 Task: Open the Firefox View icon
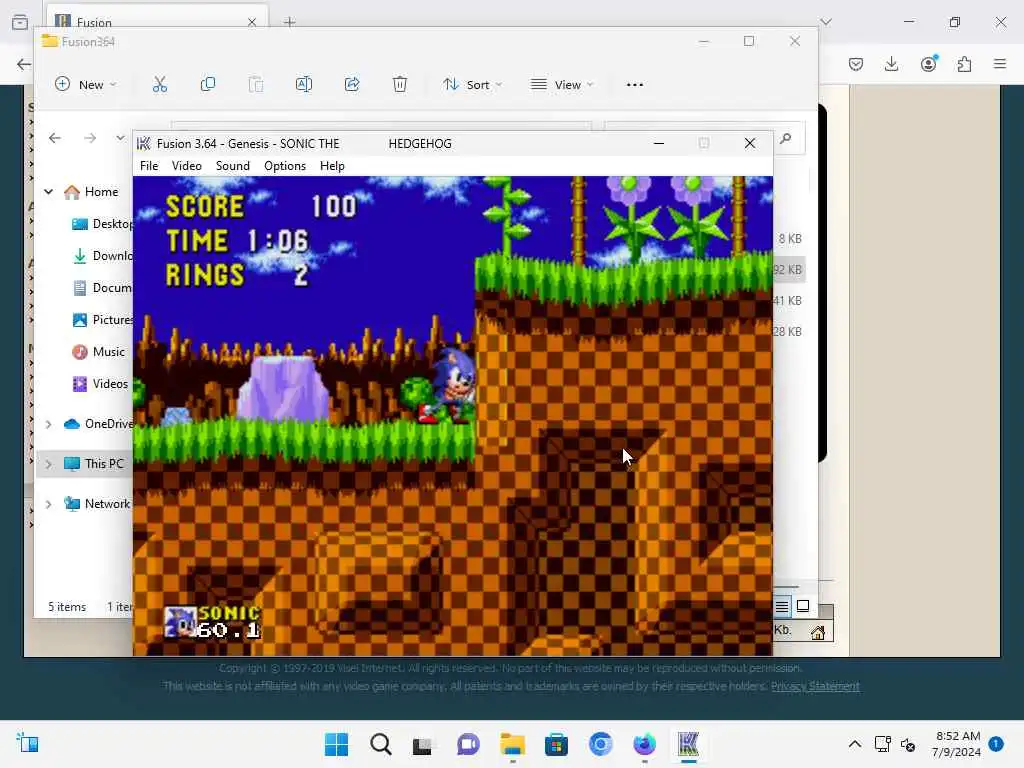click(x=20, y=22)
